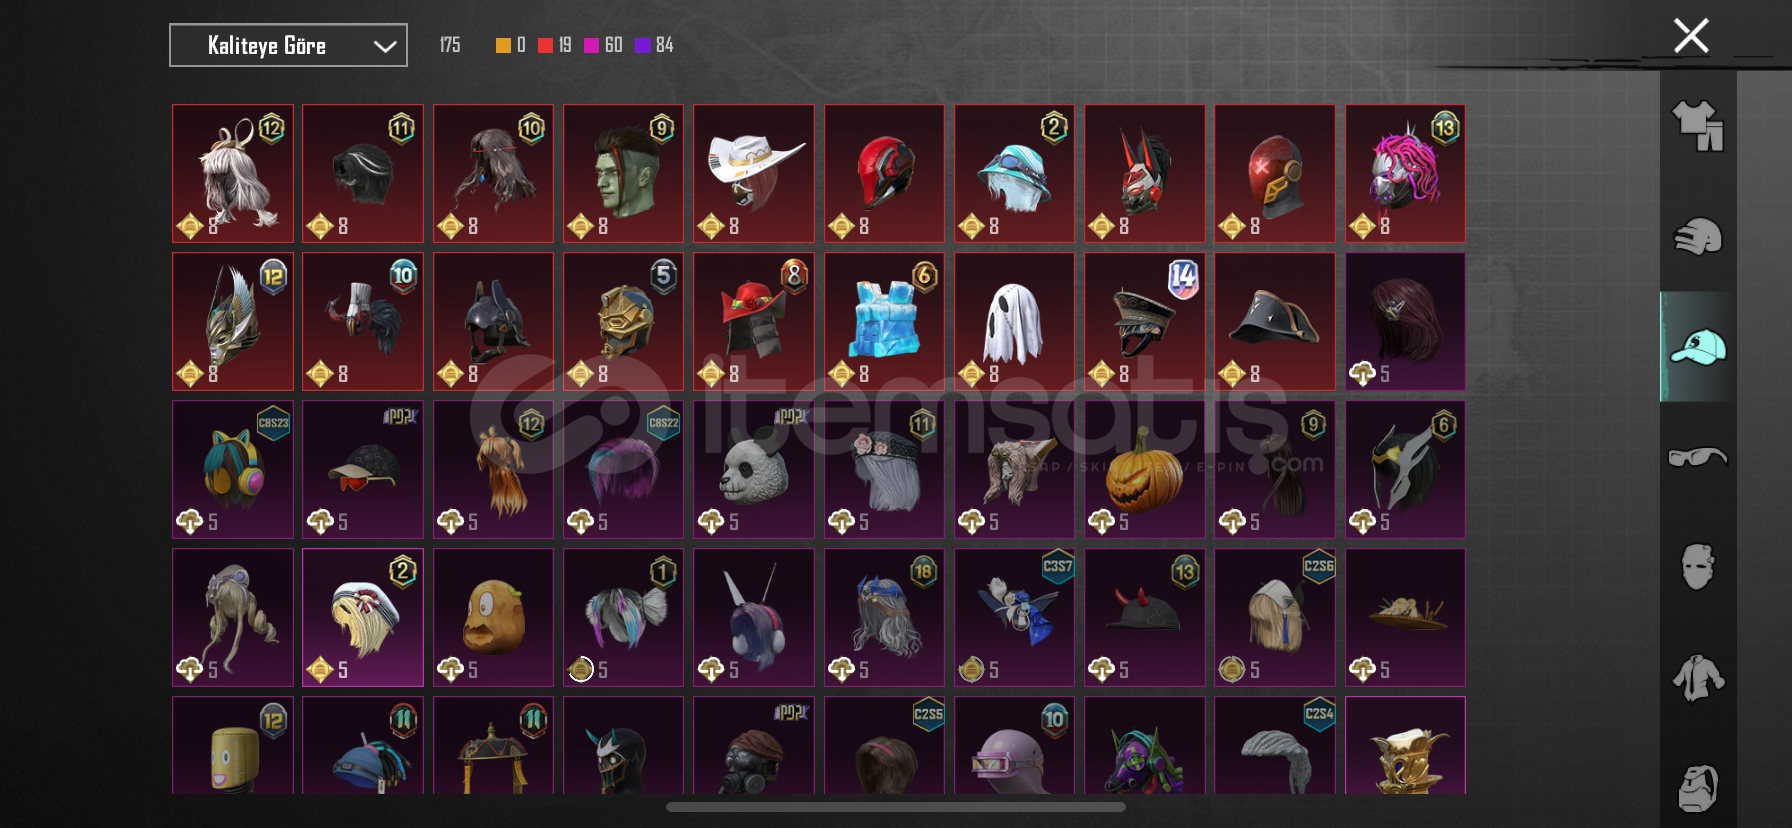Select the jacket clothing category icon
The height and width of the screenshot is (828, 1792).
click(x=1698, y=678)
